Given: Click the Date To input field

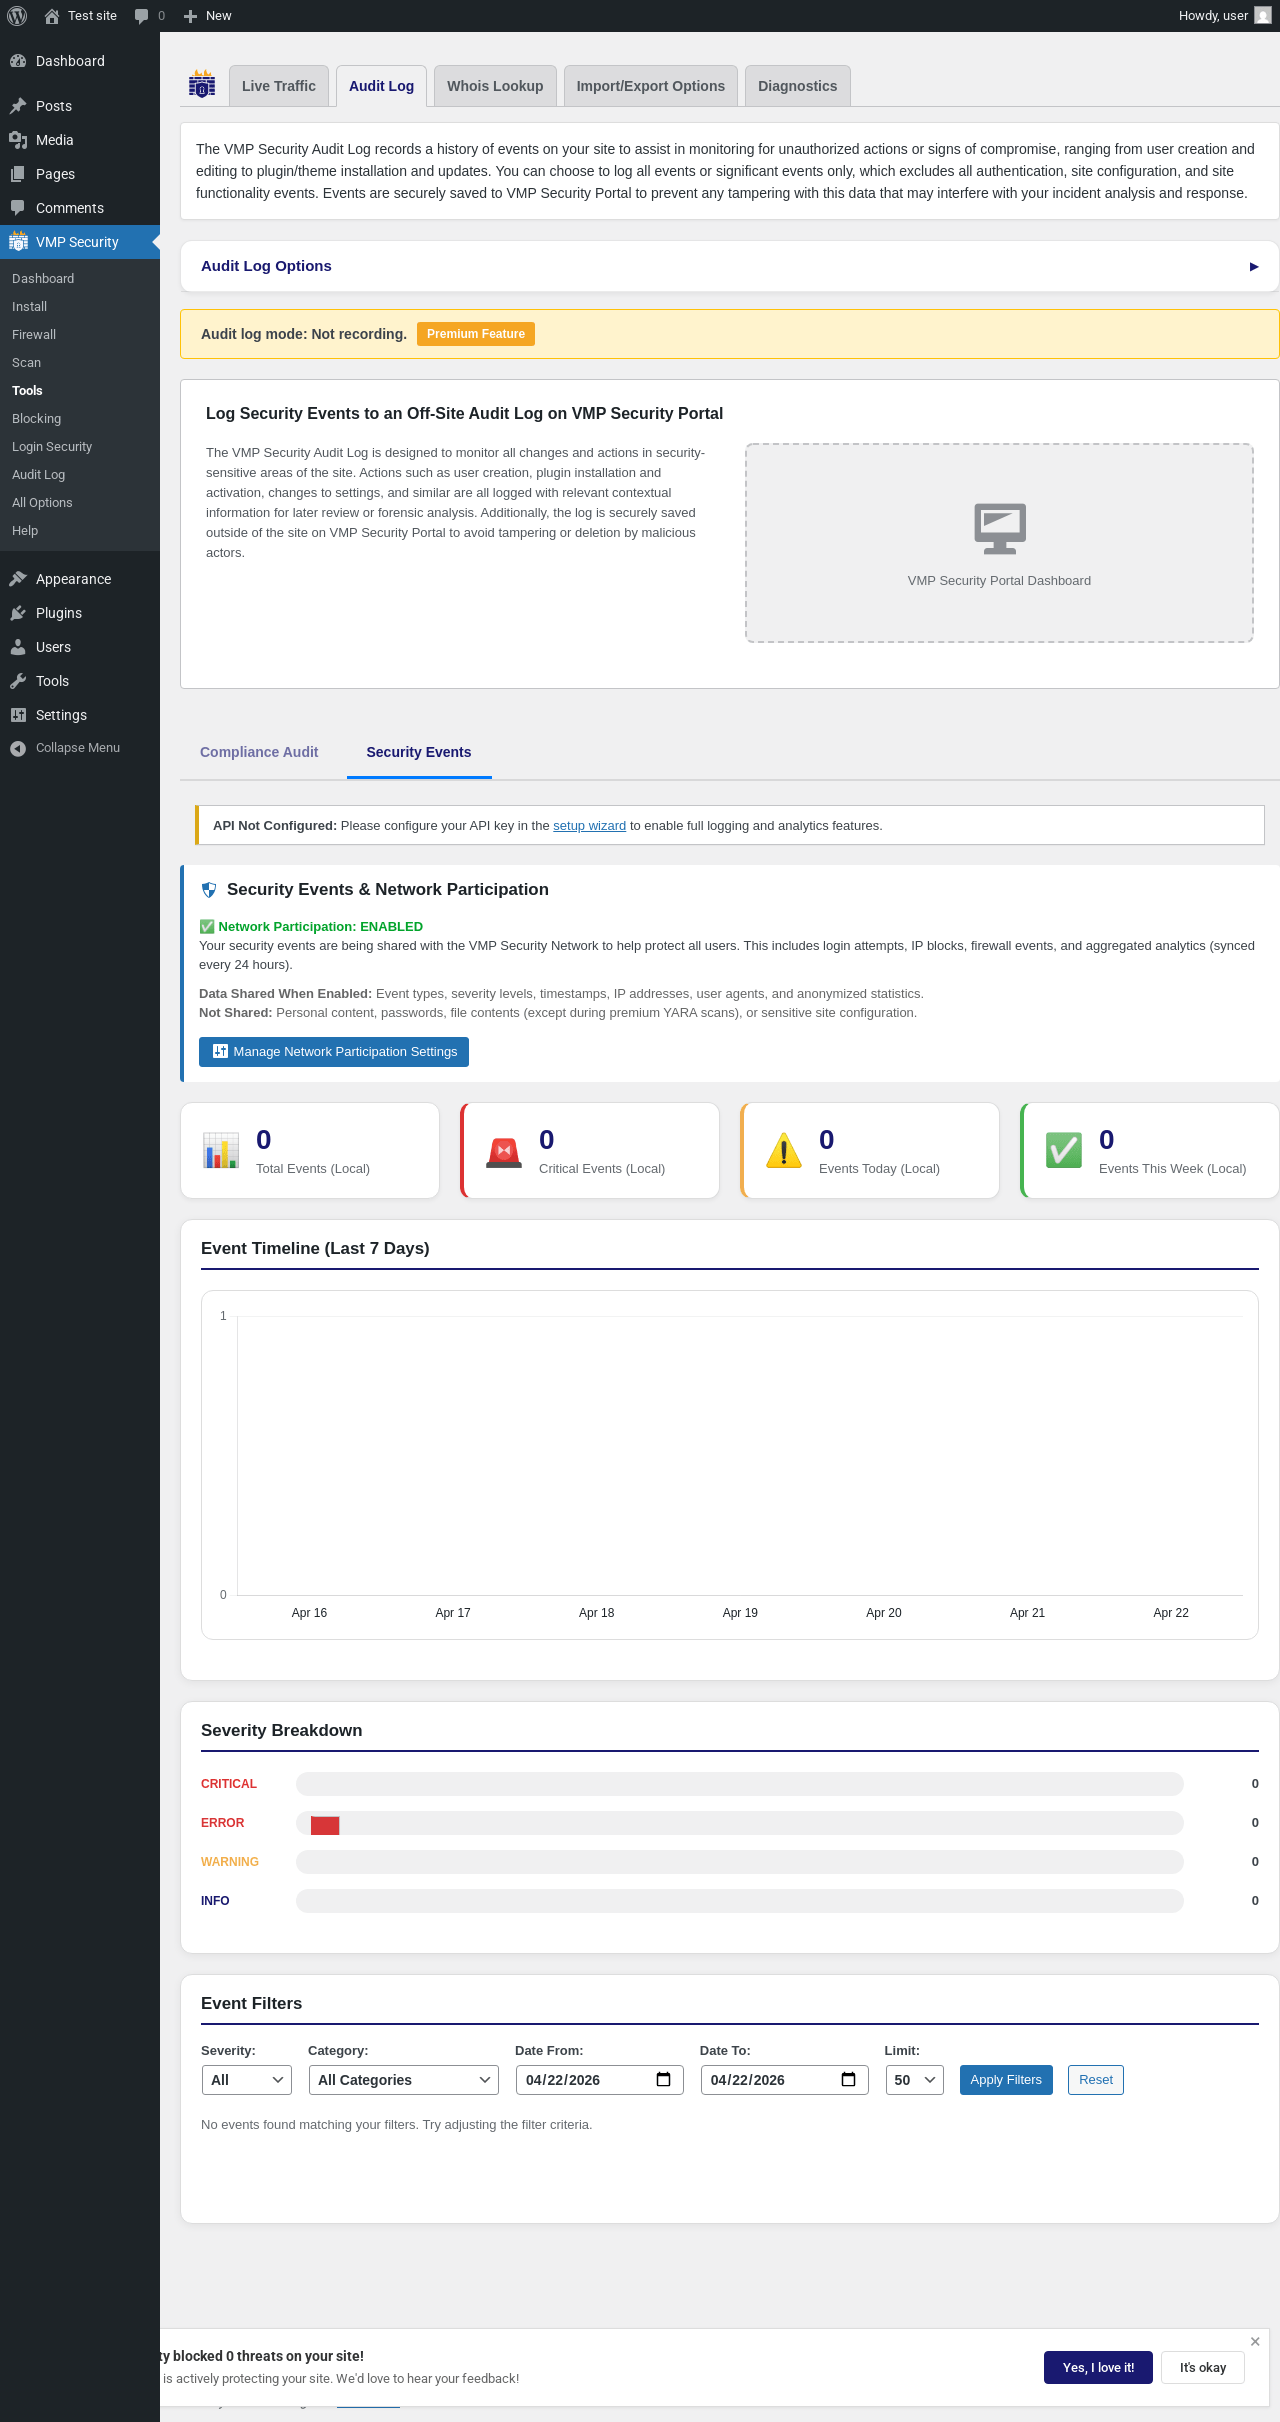Looking at the screenshot, I should pyautogui.click(x=785, y=2080).
